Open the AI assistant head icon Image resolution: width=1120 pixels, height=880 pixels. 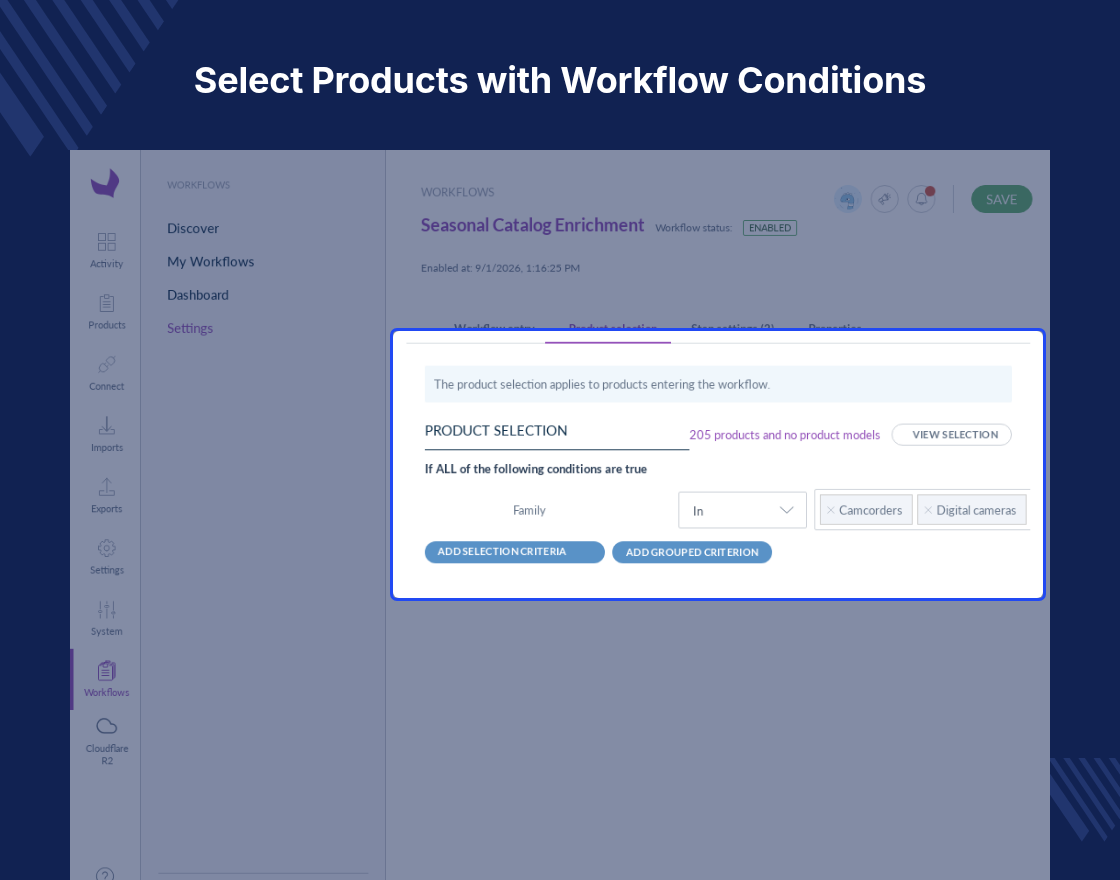(x=848, y=199)
